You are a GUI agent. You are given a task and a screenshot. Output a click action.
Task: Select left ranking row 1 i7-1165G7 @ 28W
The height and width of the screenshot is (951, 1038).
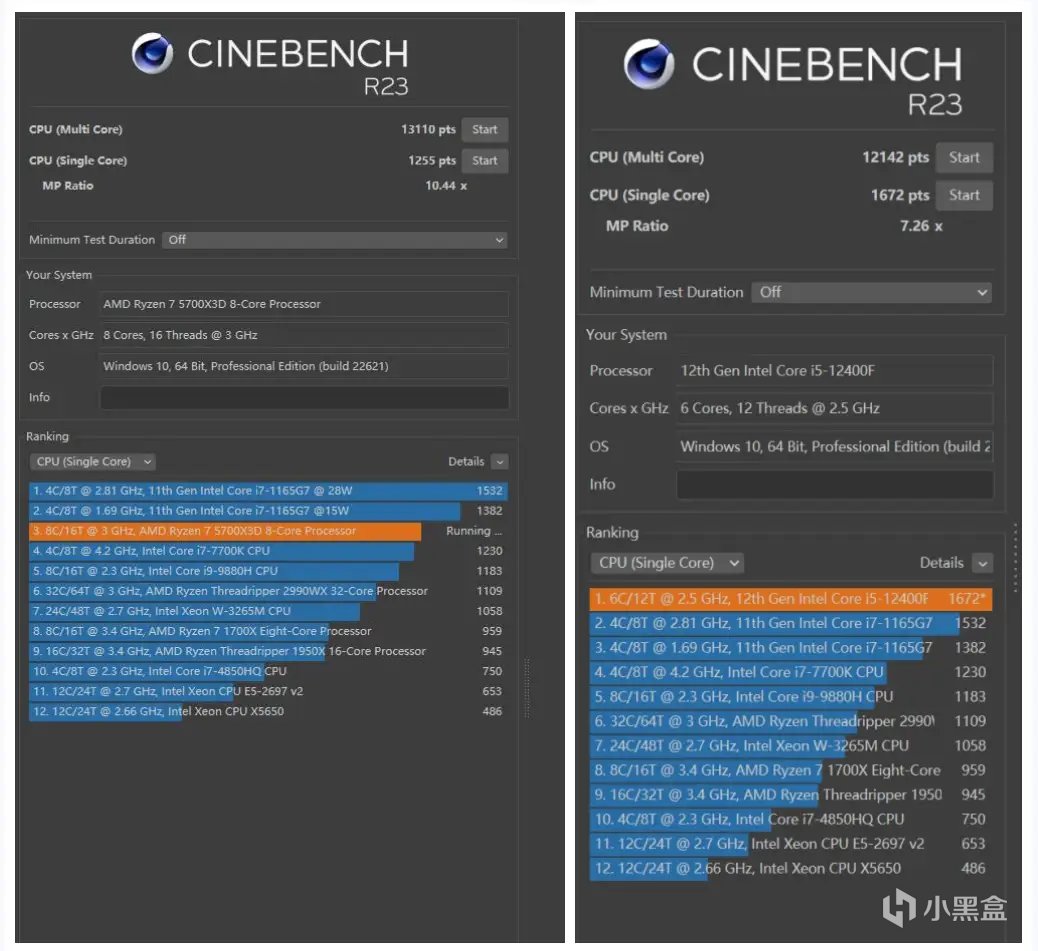tap(268, 490)
